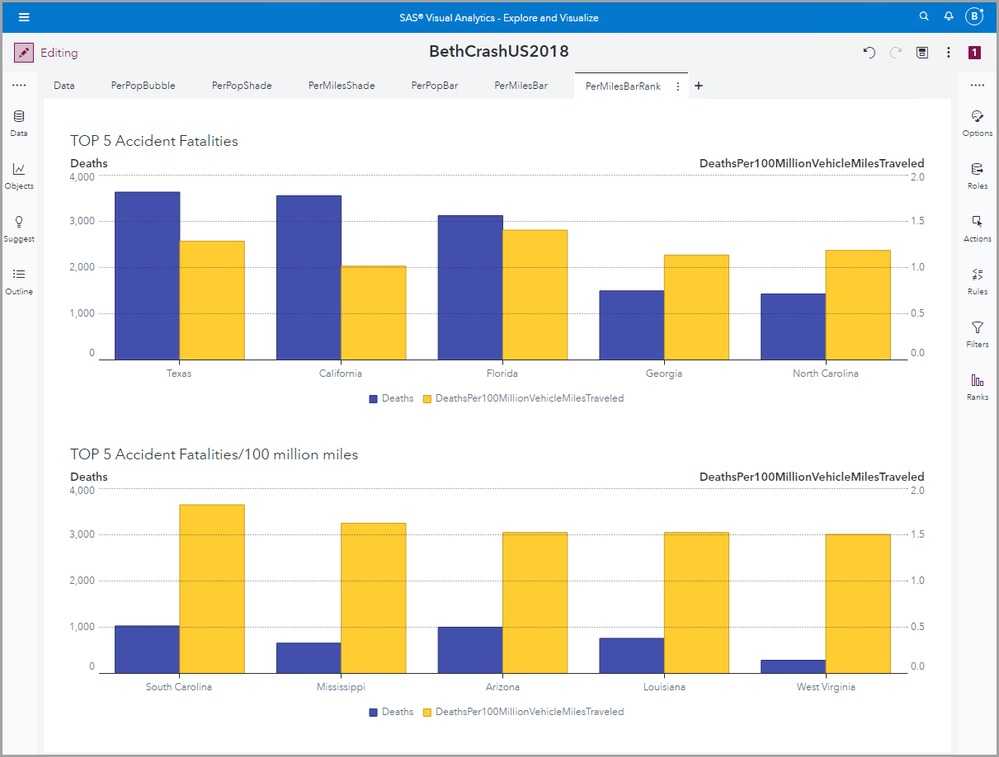
Task: Save the report with the save icon
Action: tap(922, 52)
